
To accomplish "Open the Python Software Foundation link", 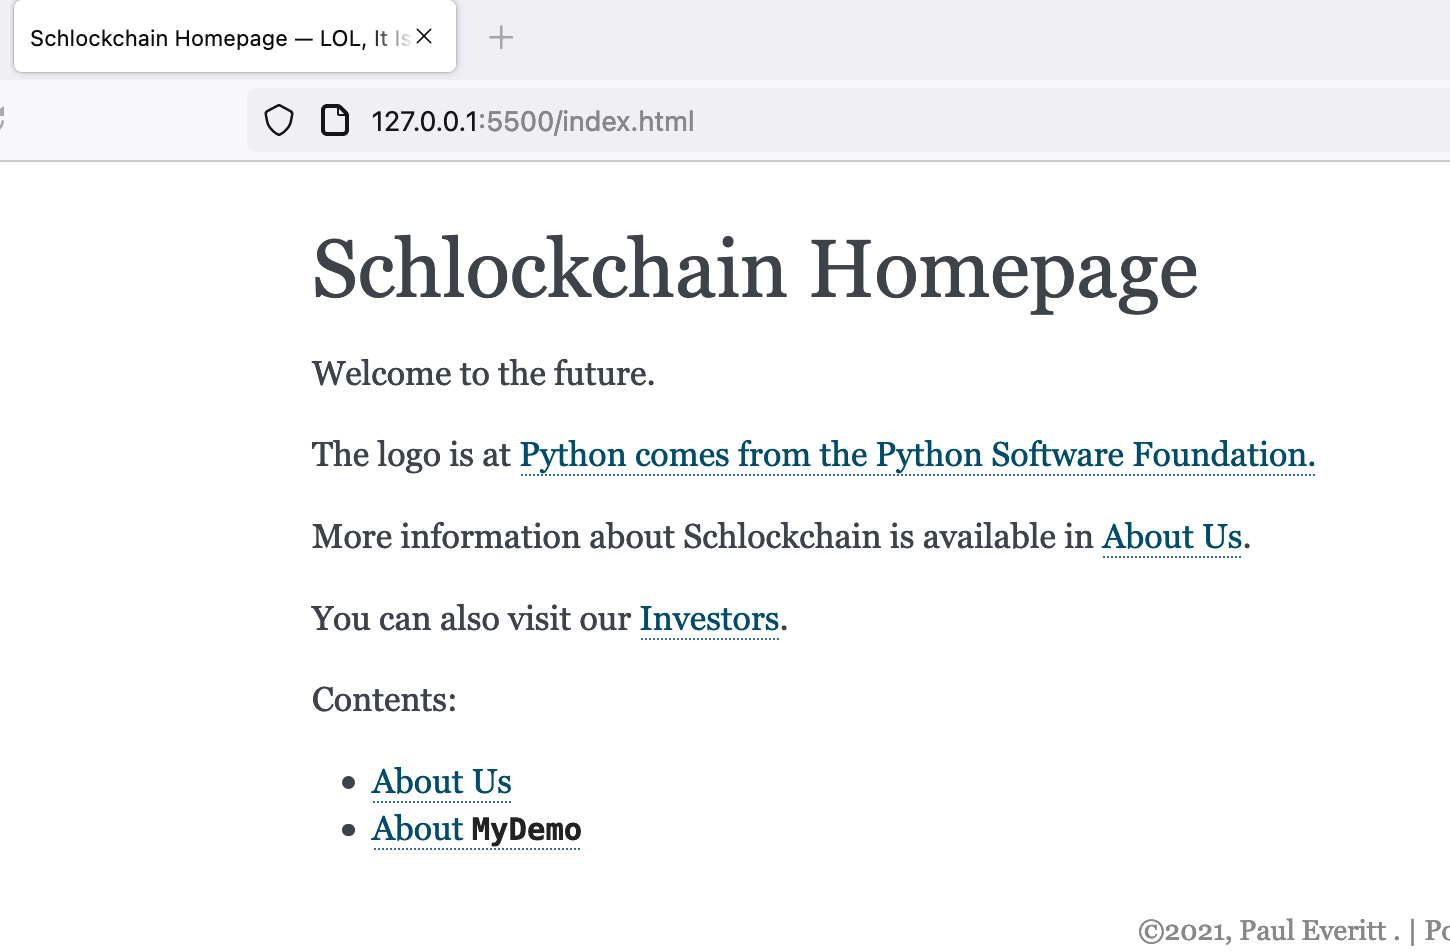I will [x=917, y=455].
